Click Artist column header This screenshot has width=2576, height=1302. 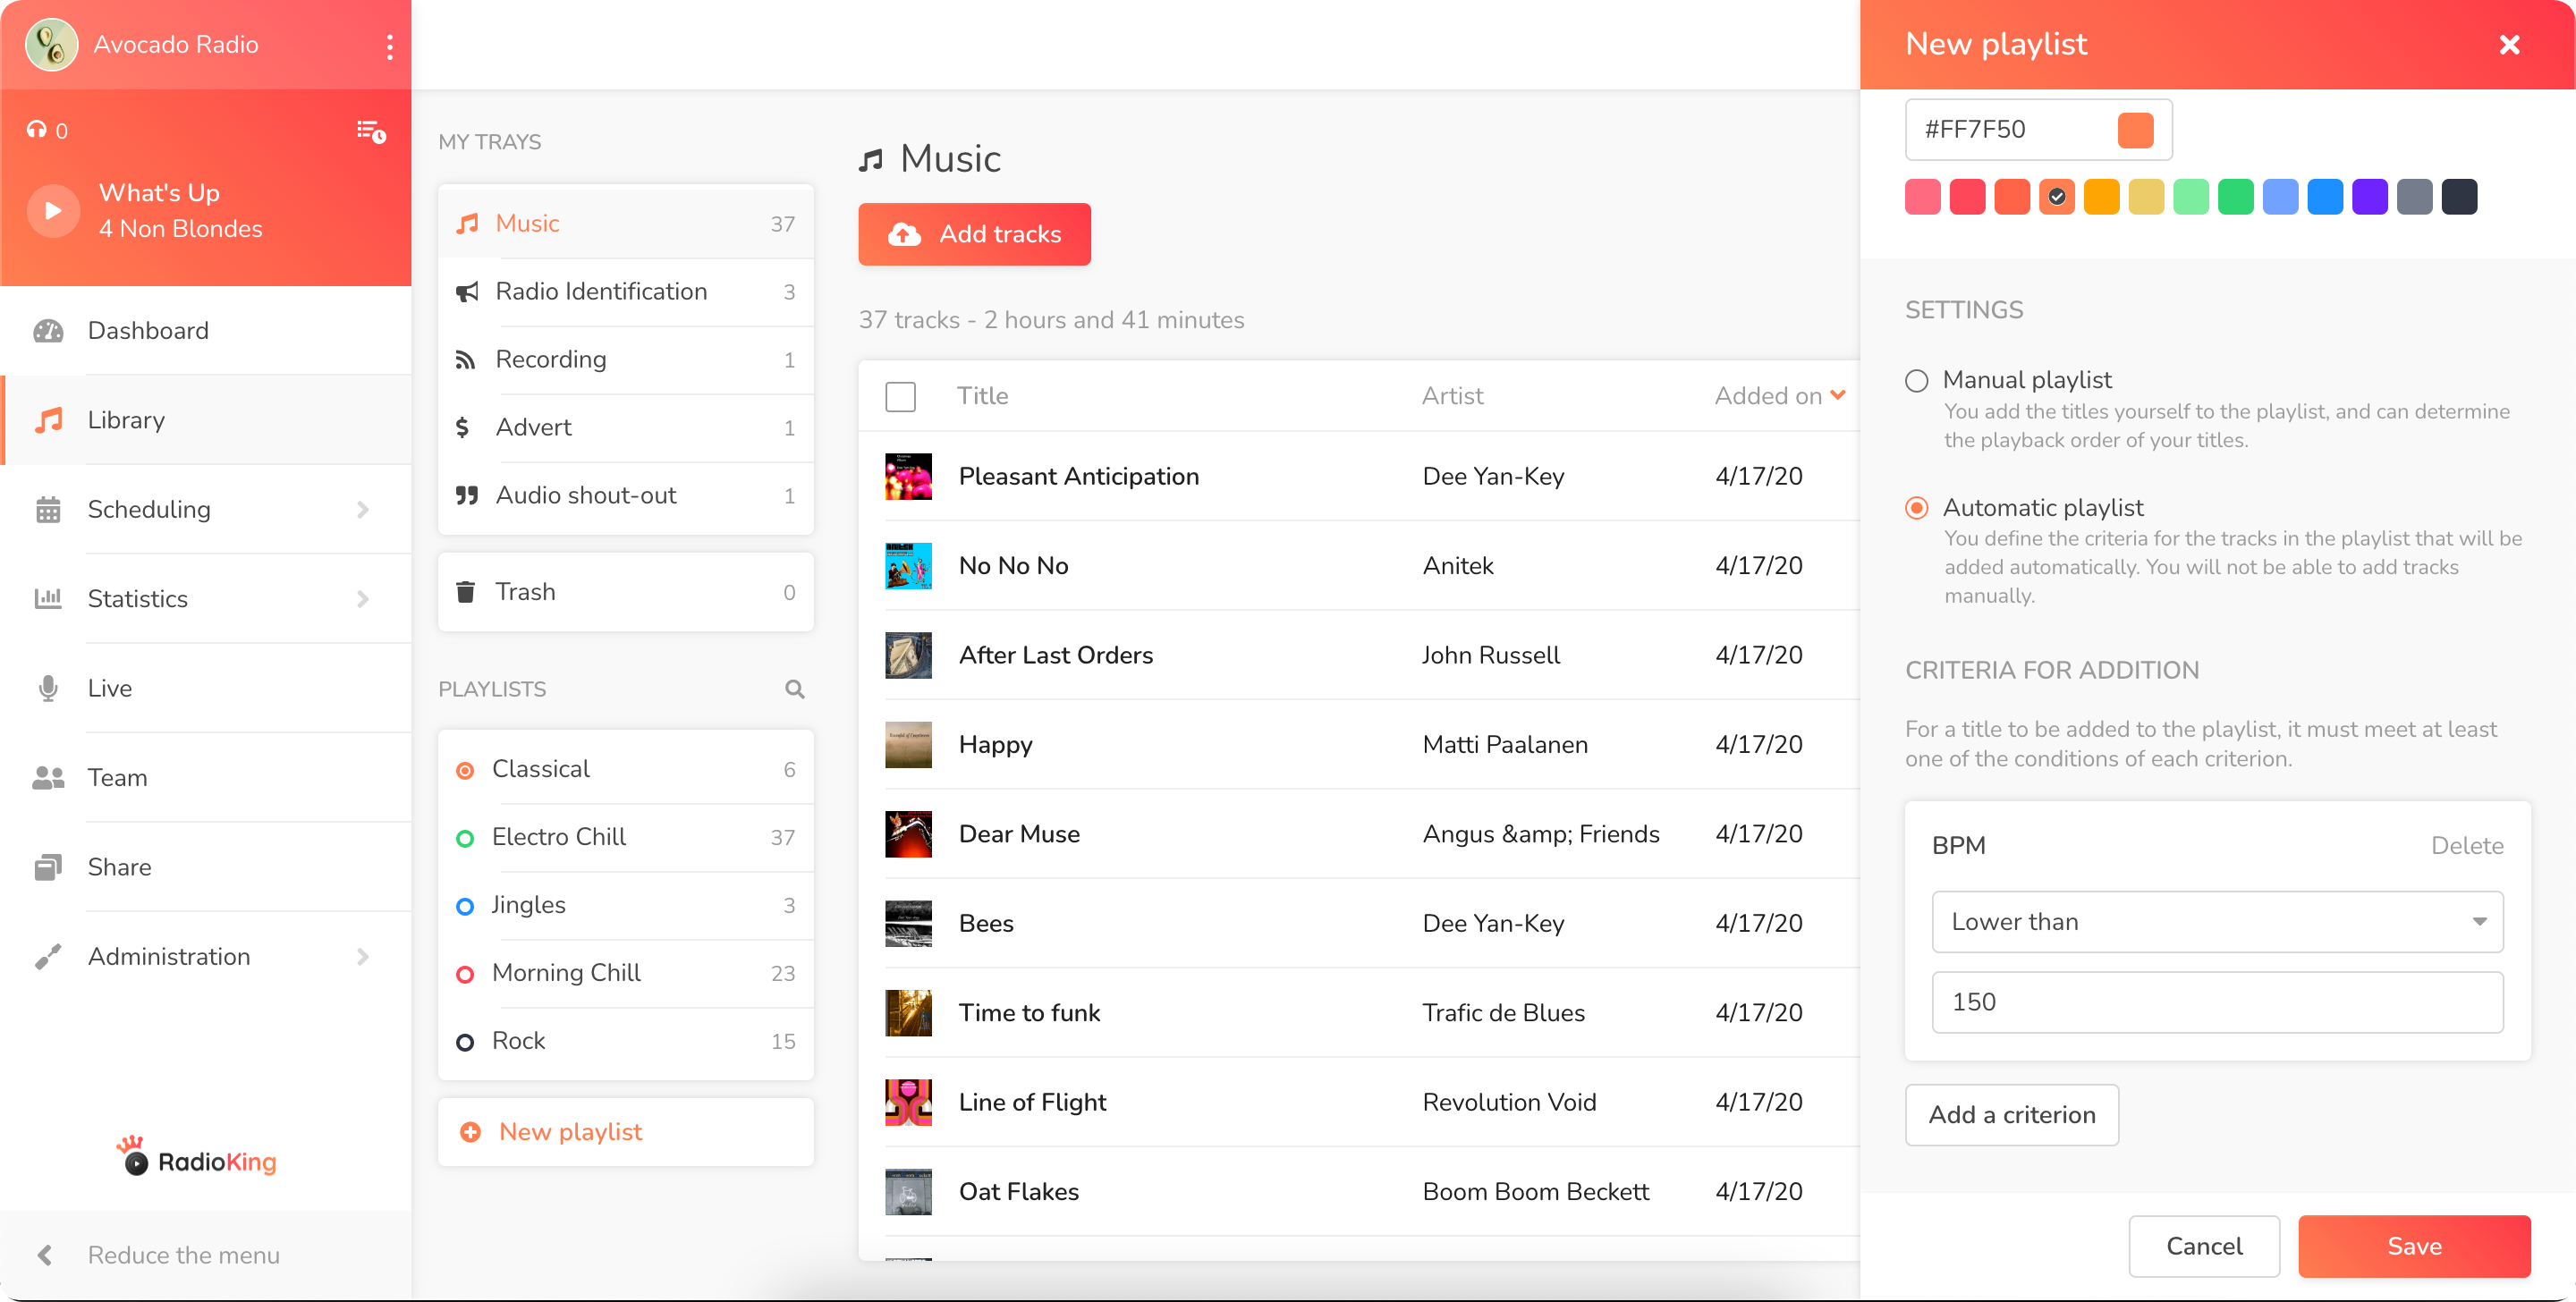[1452, 396]
